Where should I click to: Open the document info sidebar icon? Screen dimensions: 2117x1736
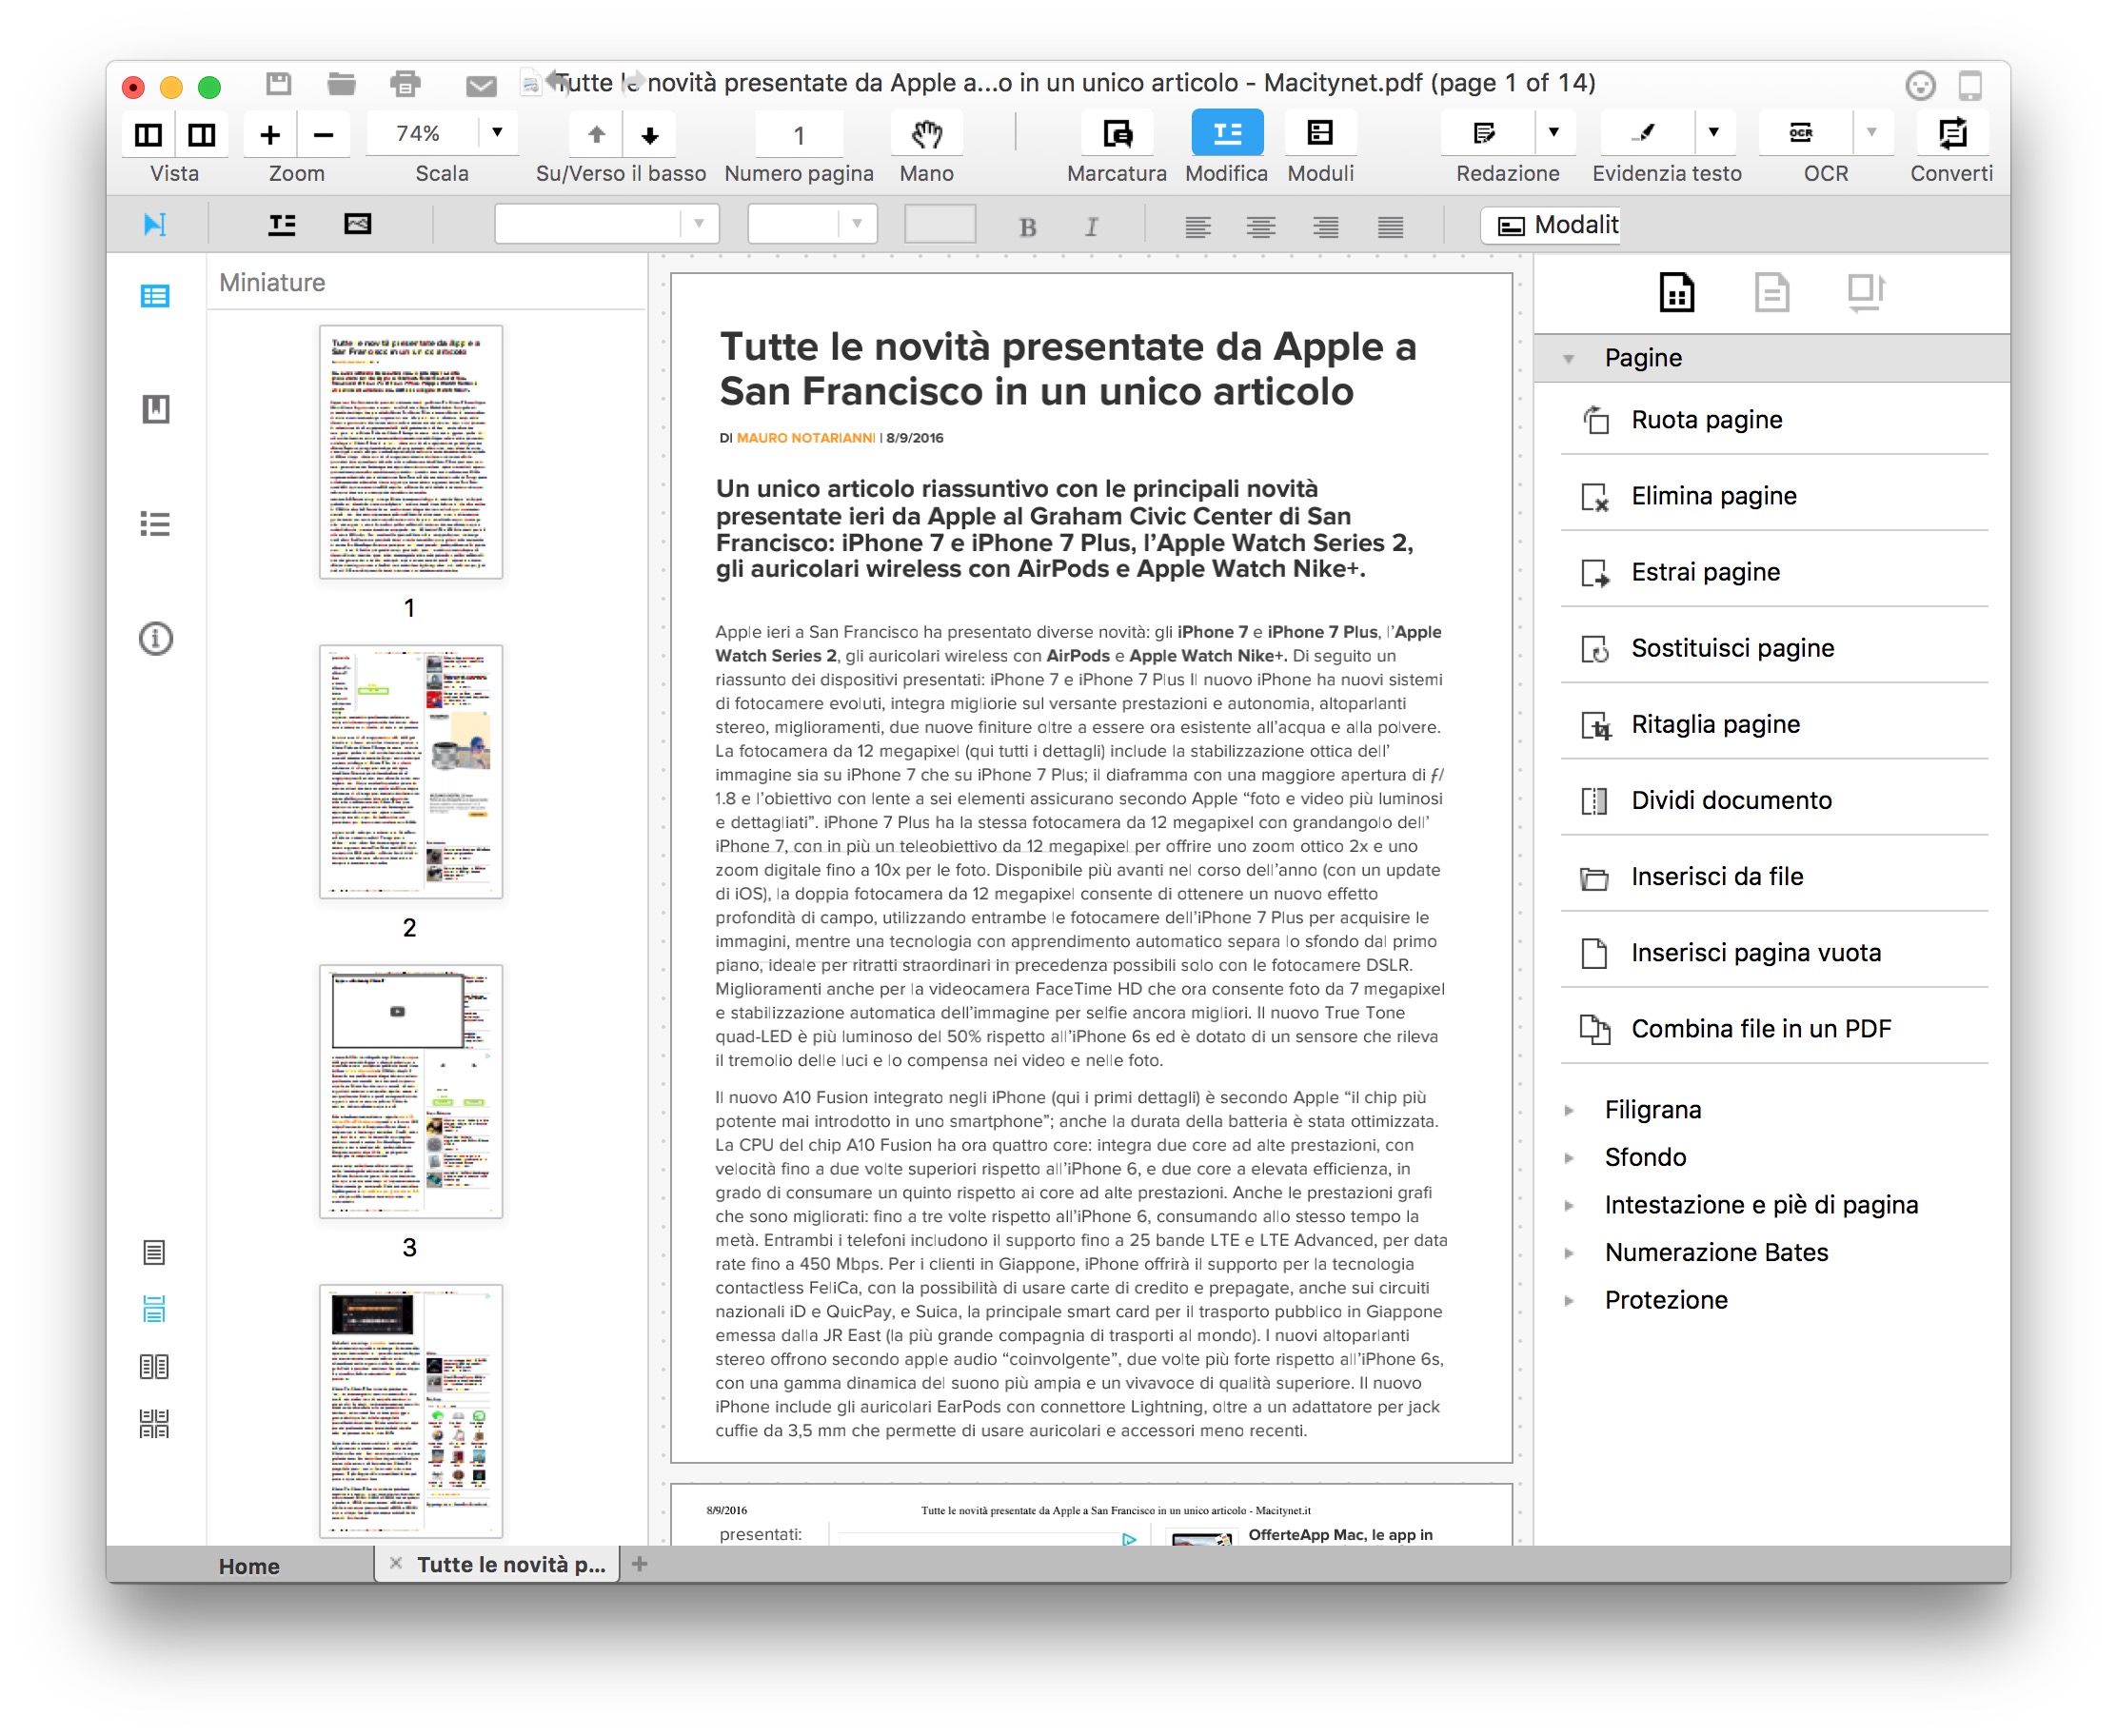coord(155,638)
